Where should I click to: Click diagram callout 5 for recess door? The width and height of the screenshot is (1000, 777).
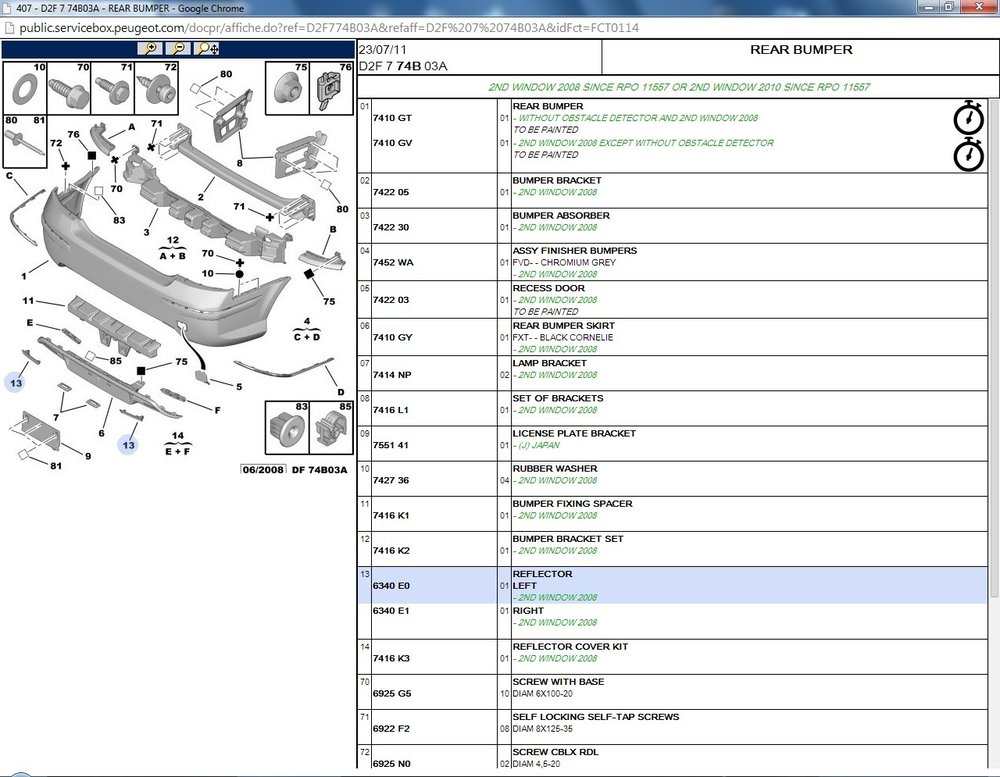pos(239,386)
